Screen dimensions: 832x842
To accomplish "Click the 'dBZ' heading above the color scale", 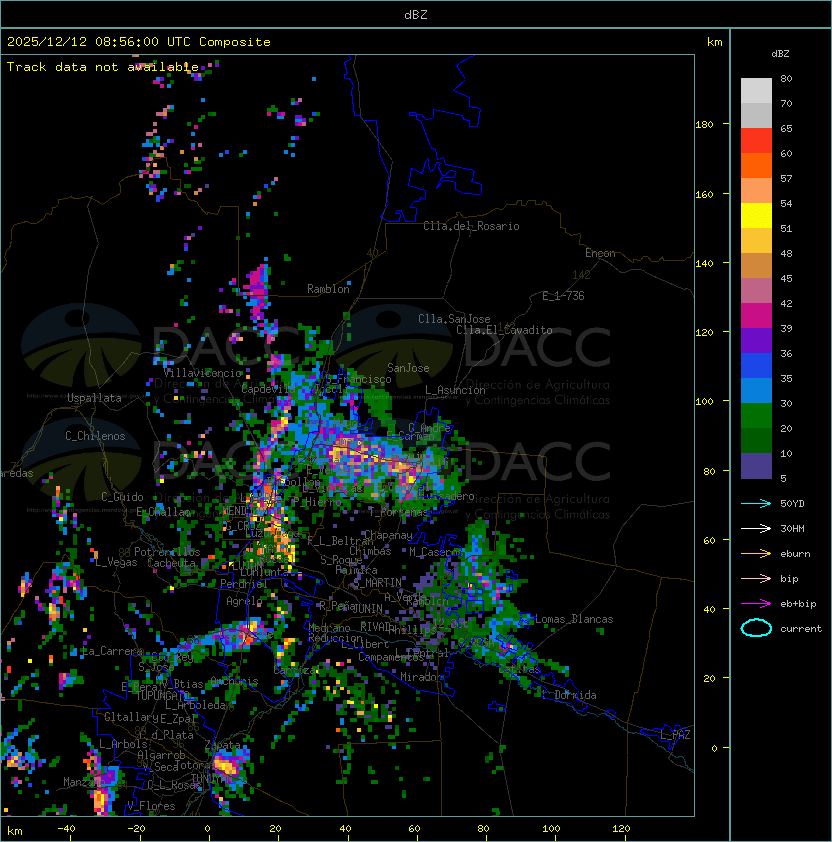I will 780,54.
